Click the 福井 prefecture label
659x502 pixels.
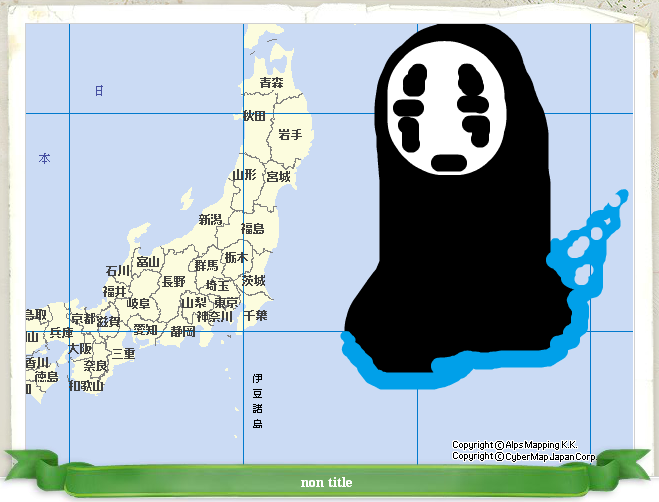point(115,291)
